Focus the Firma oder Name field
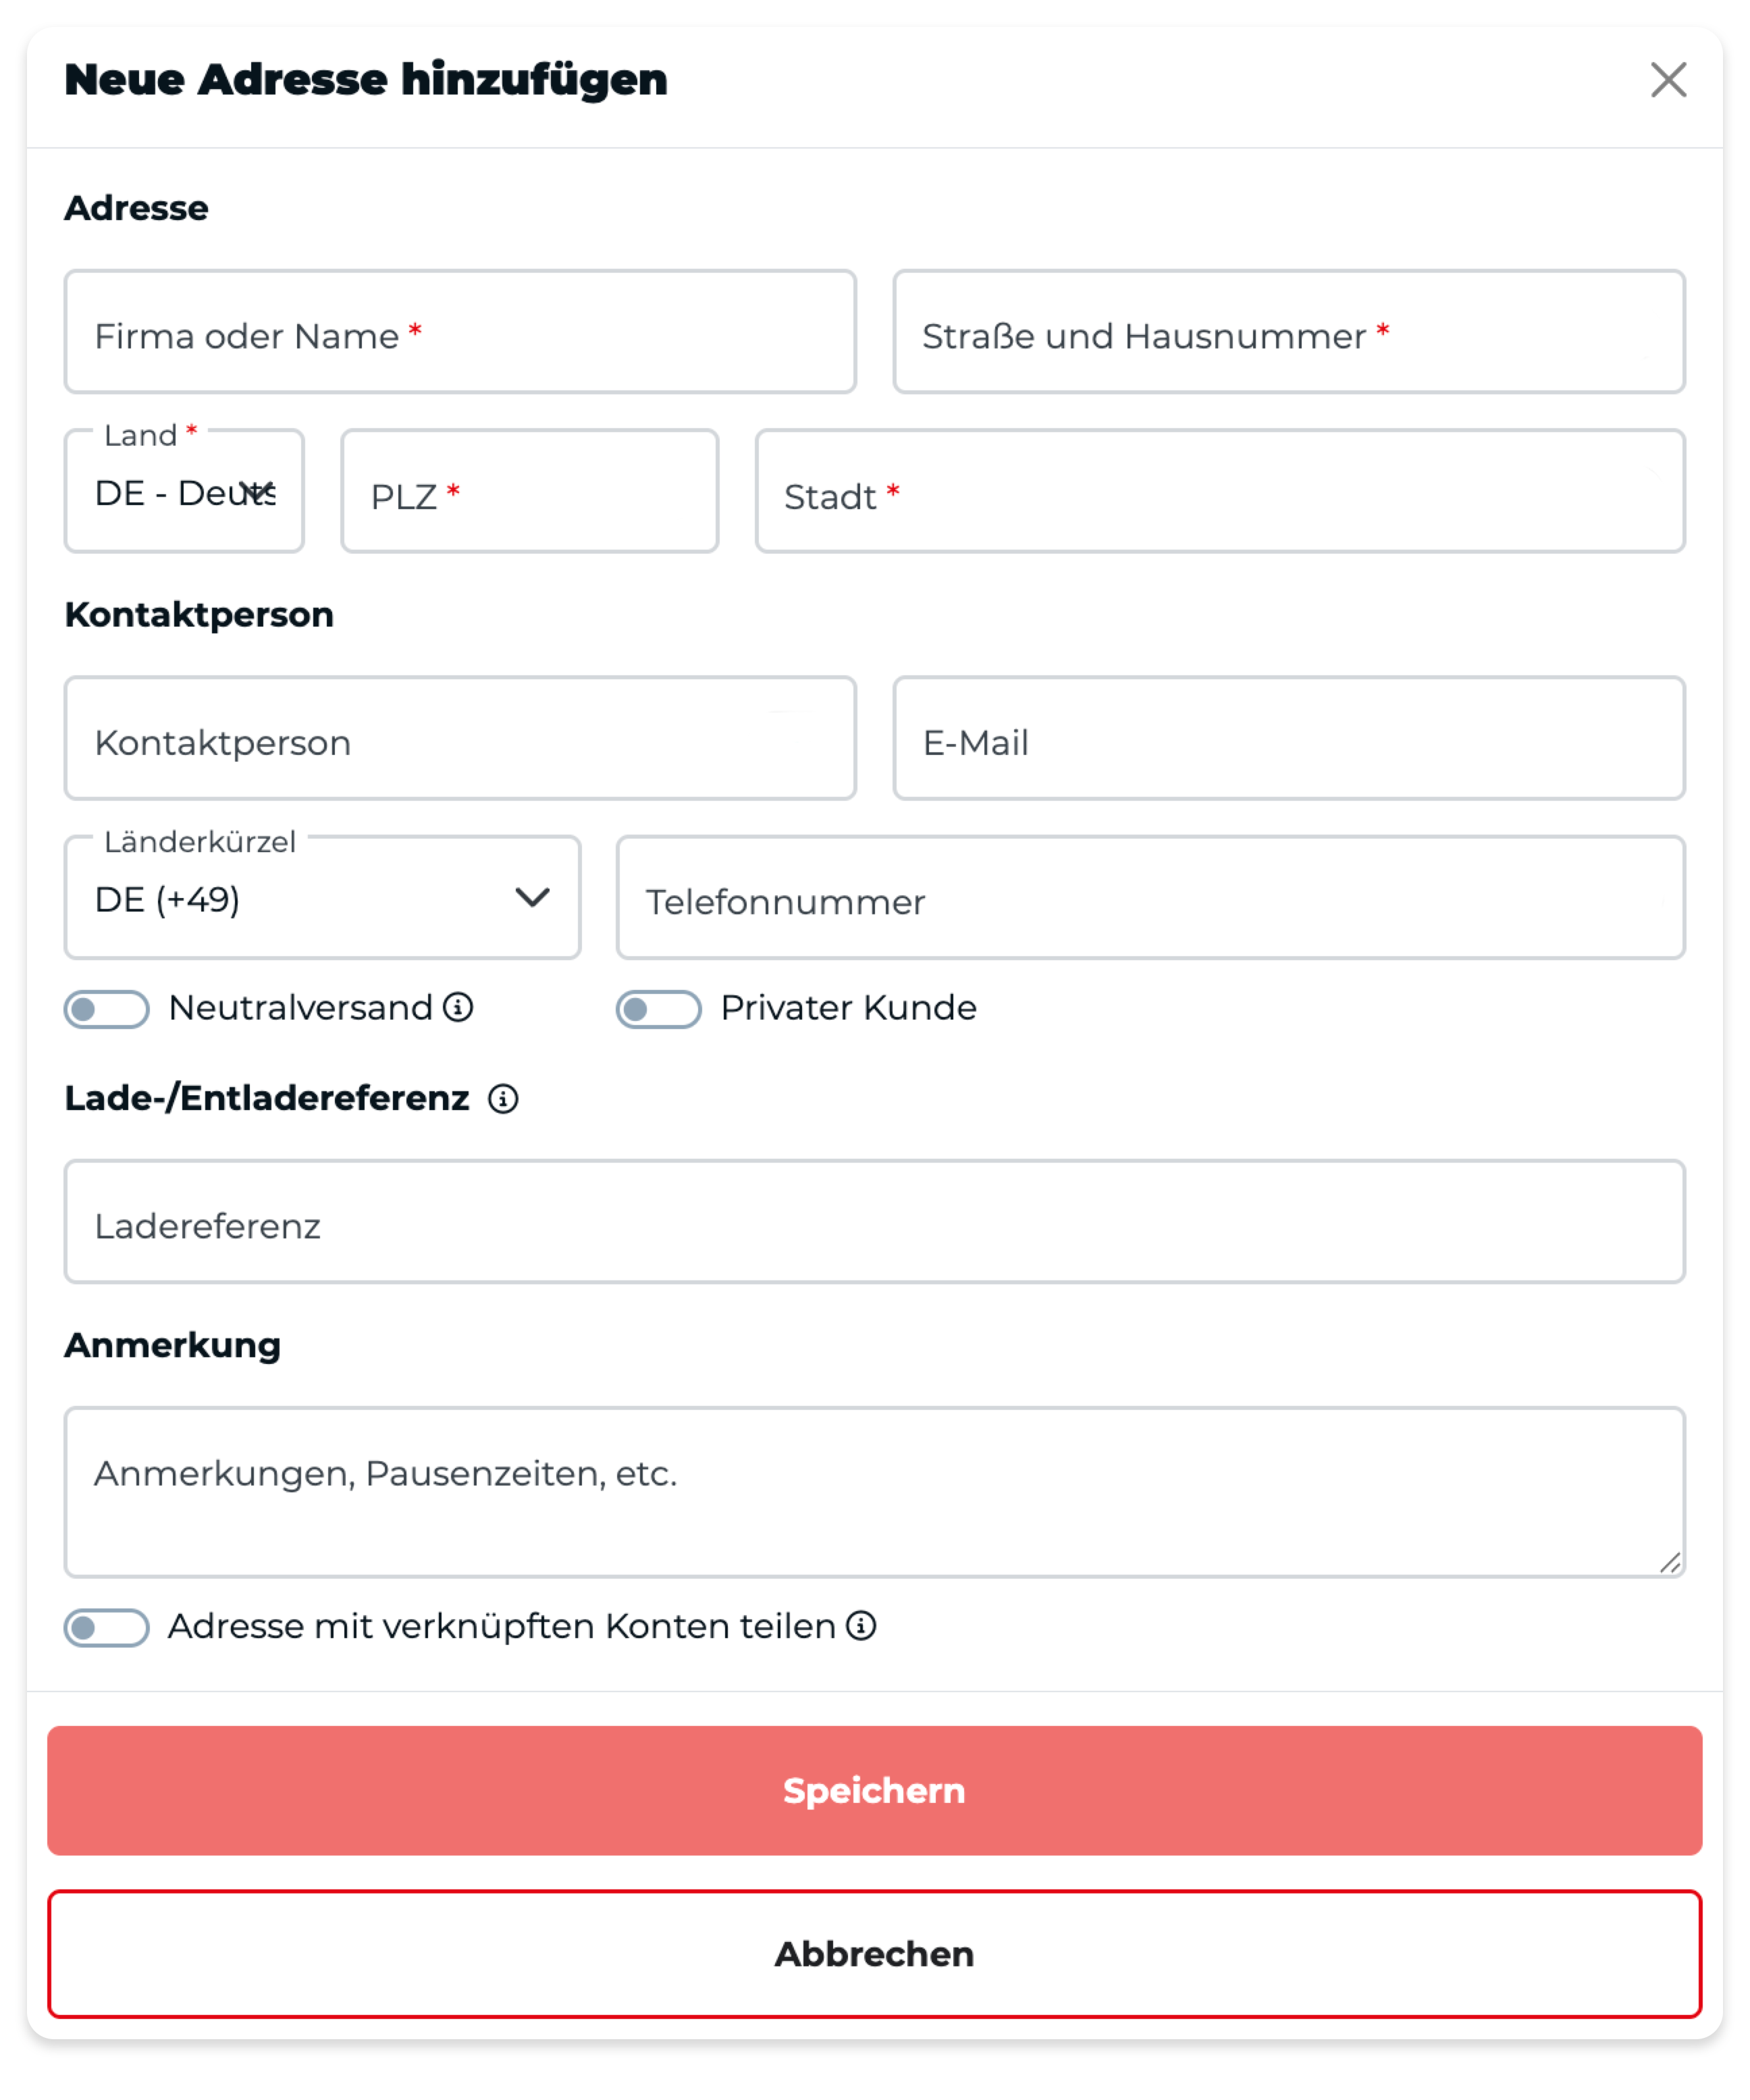 460,332
